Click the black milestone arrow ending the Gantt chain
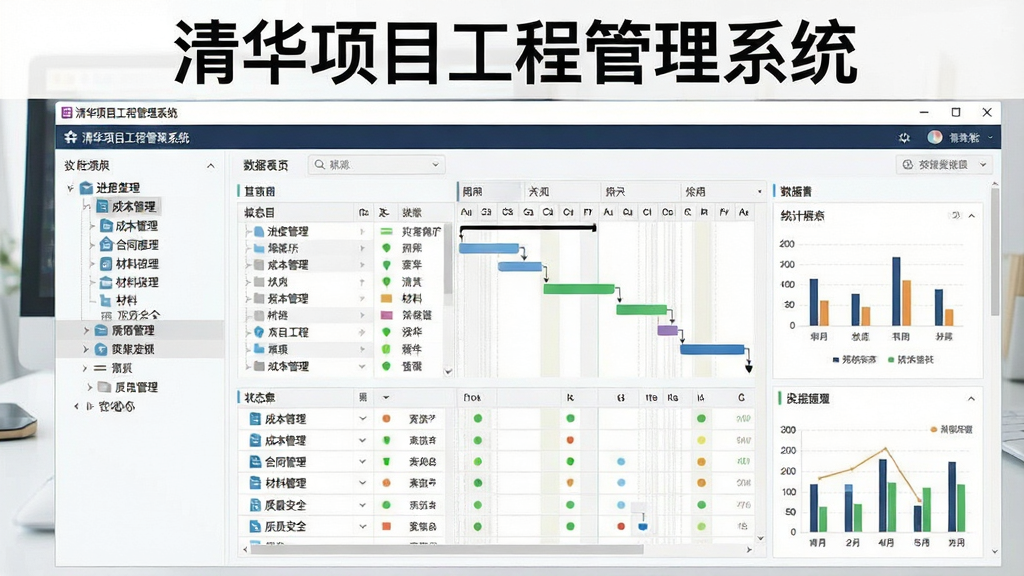 click(748, 369)
